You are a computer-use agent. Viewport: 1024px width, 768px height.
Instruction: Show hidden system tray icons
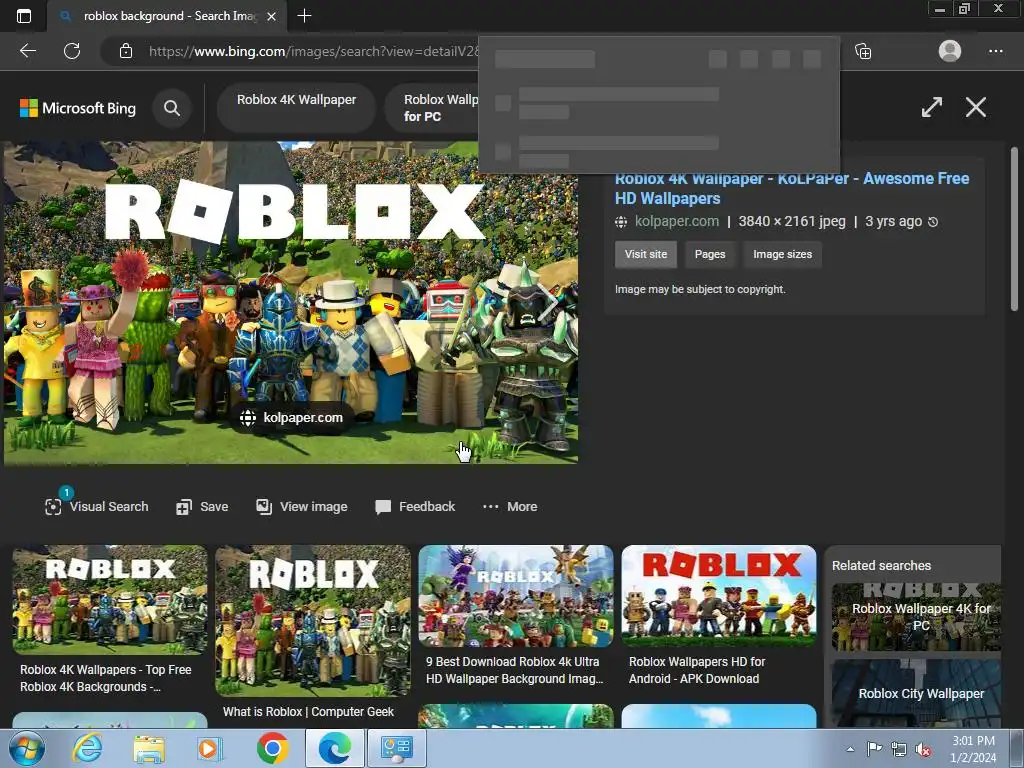point(850,749)
